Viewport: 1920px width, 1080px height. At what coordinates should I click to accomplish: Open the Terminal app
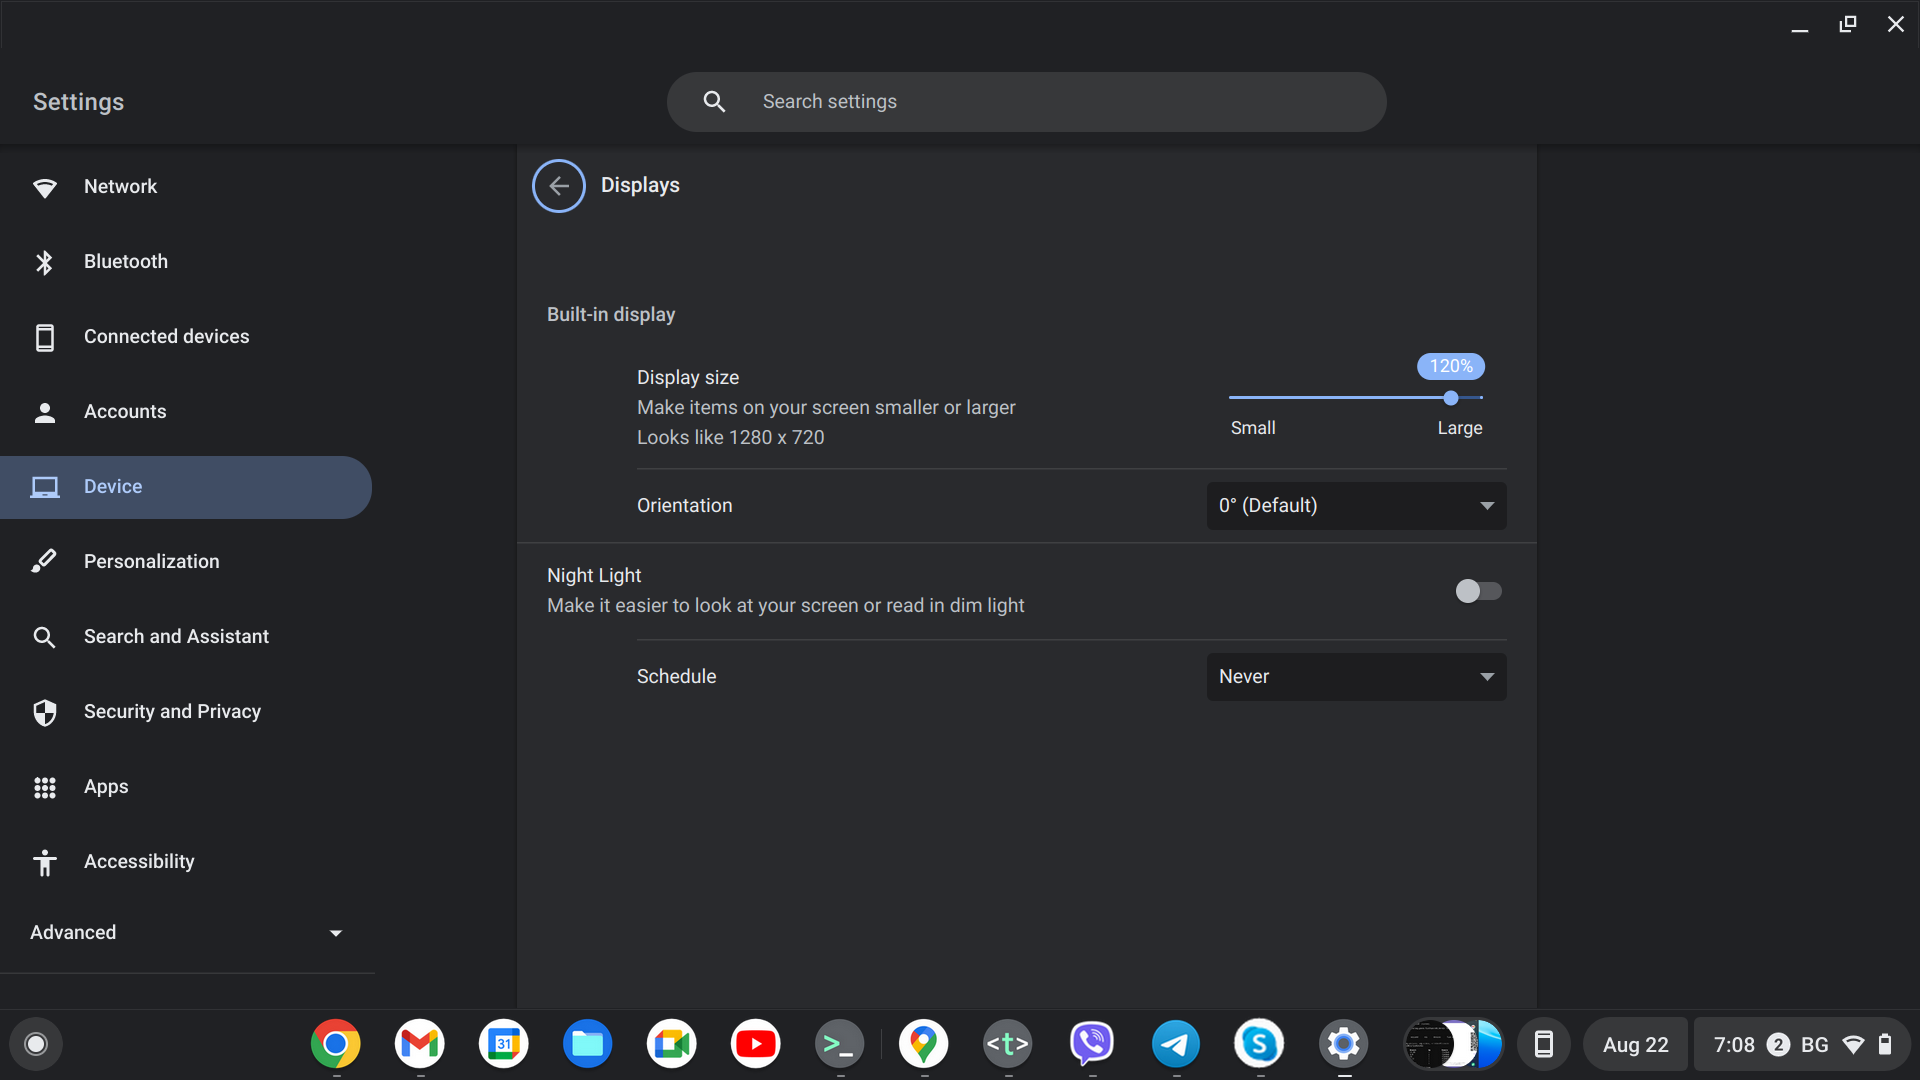point(839,1044)
